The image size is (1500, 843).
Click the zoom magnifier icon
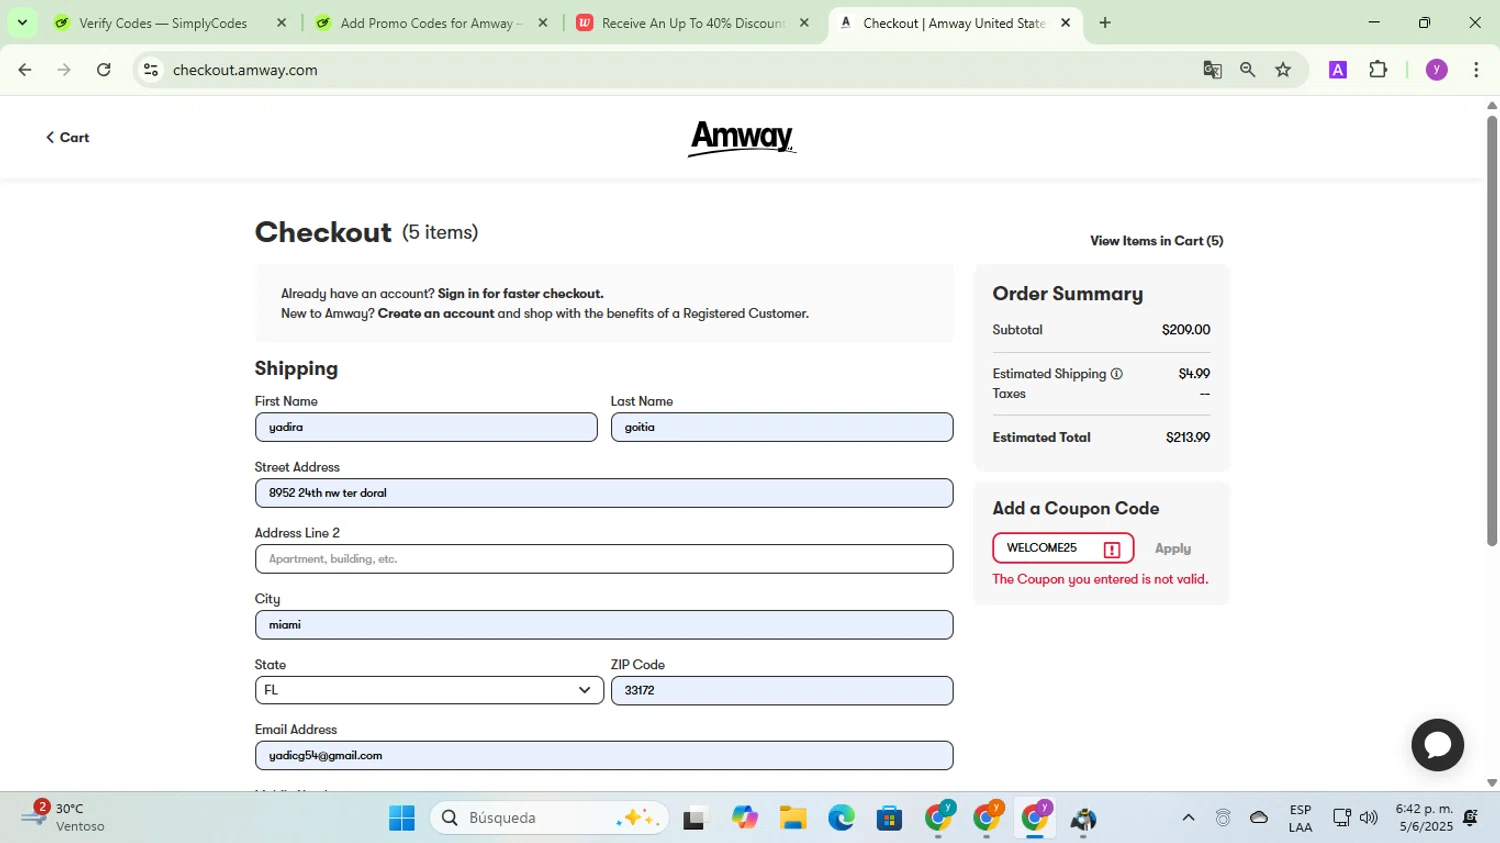[1247, 70]
